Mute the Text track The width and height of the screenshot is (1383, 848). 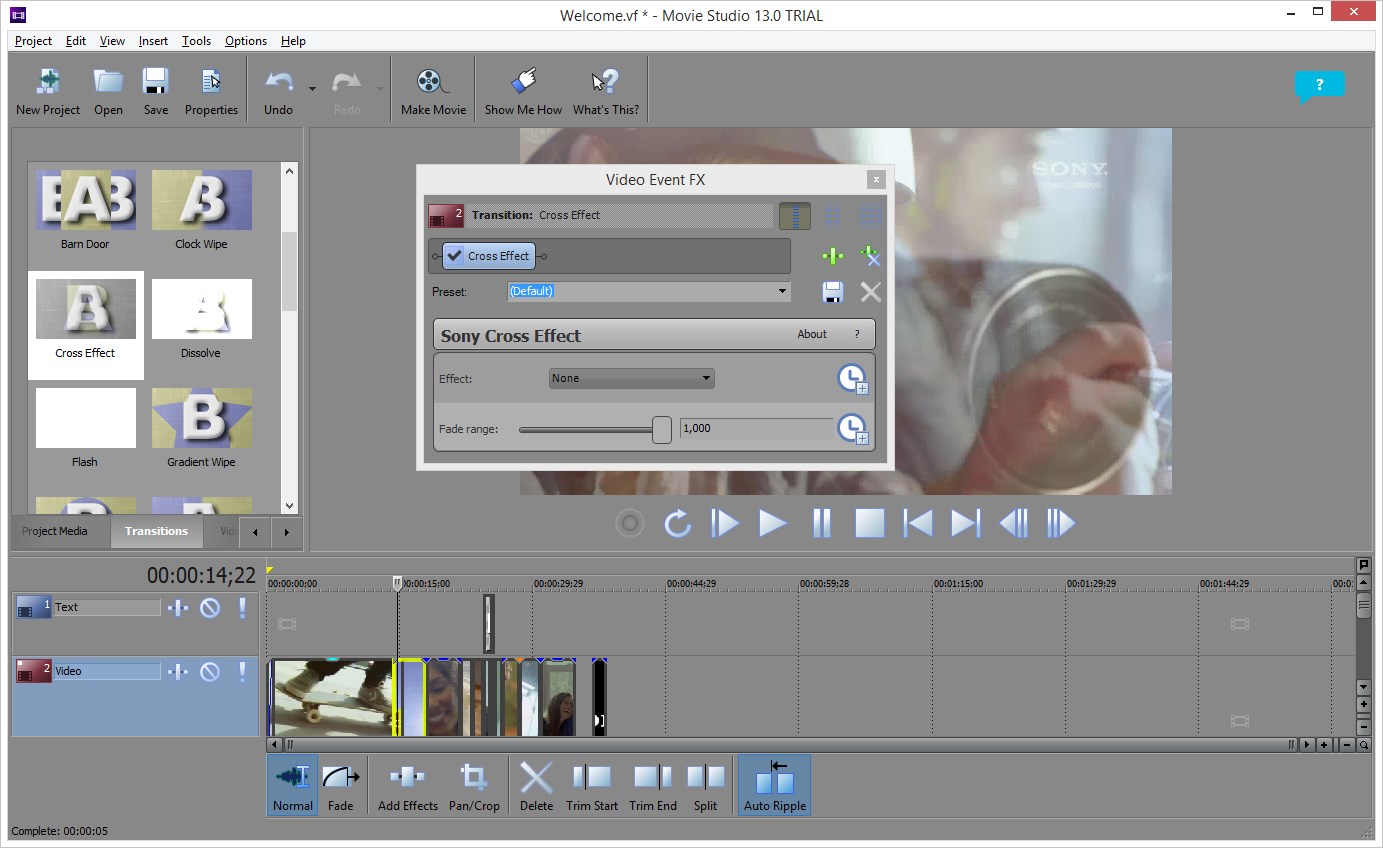point(210,607)
